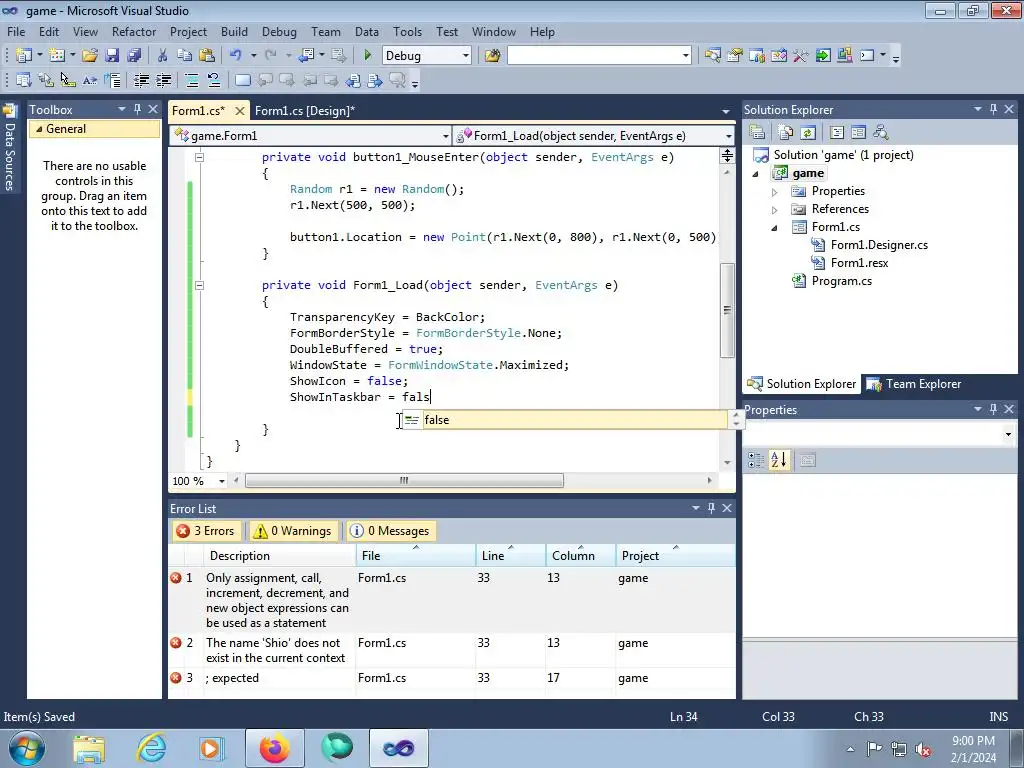Collapse the button1_MouseEnter method outline
Image resolution: width=1024 pixels, height=768 pixels.
199,157
